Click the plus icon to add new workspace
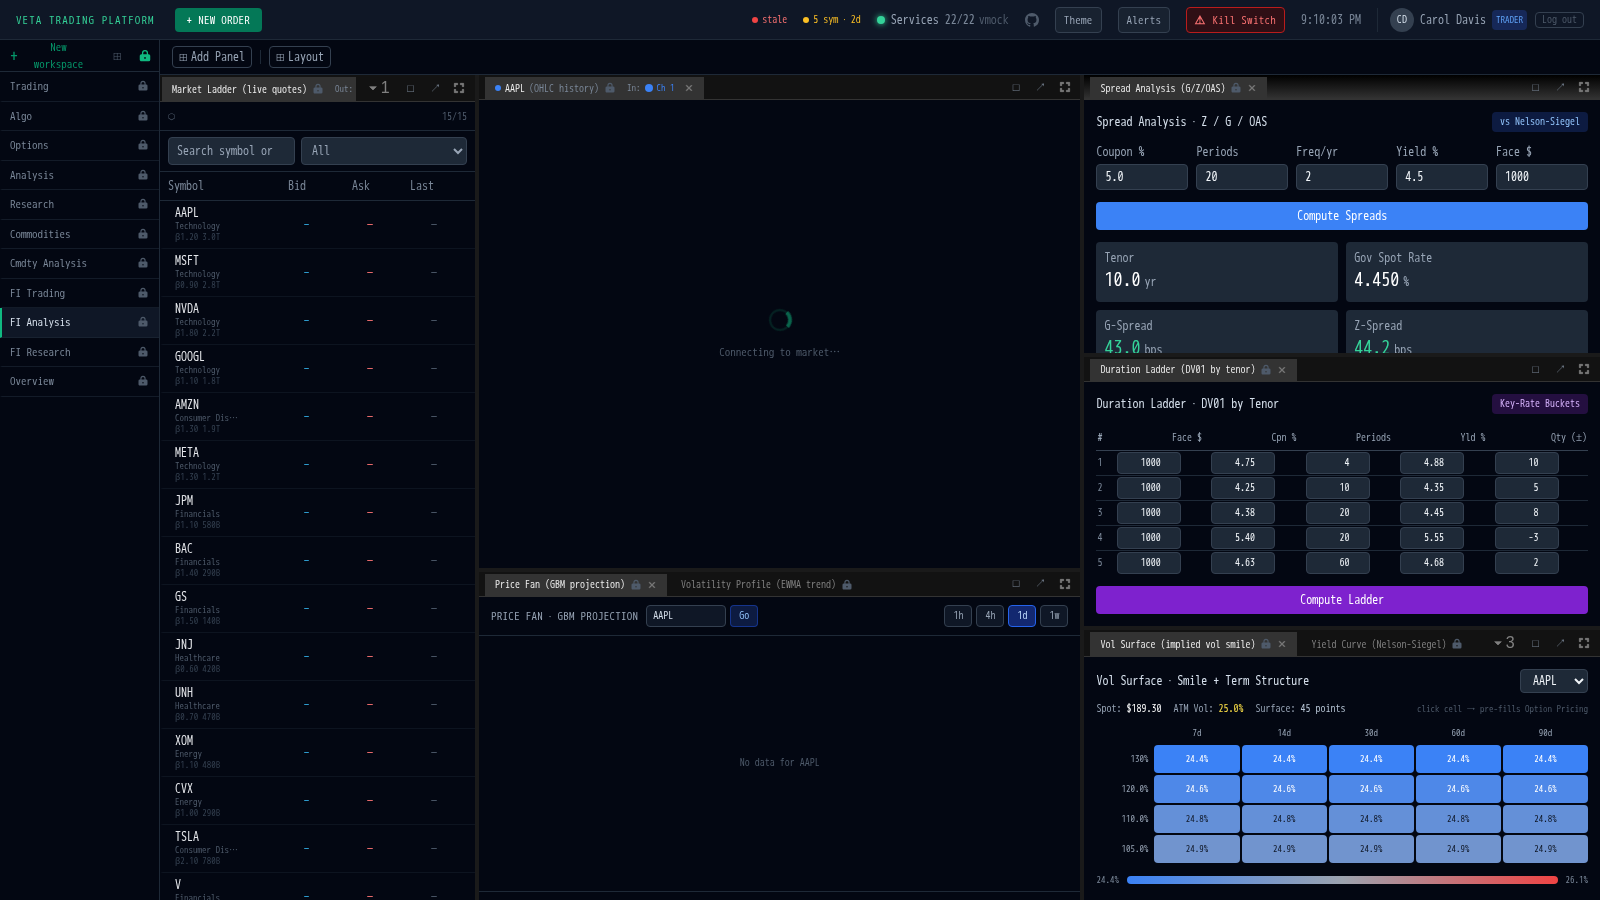 click(14, 56)
